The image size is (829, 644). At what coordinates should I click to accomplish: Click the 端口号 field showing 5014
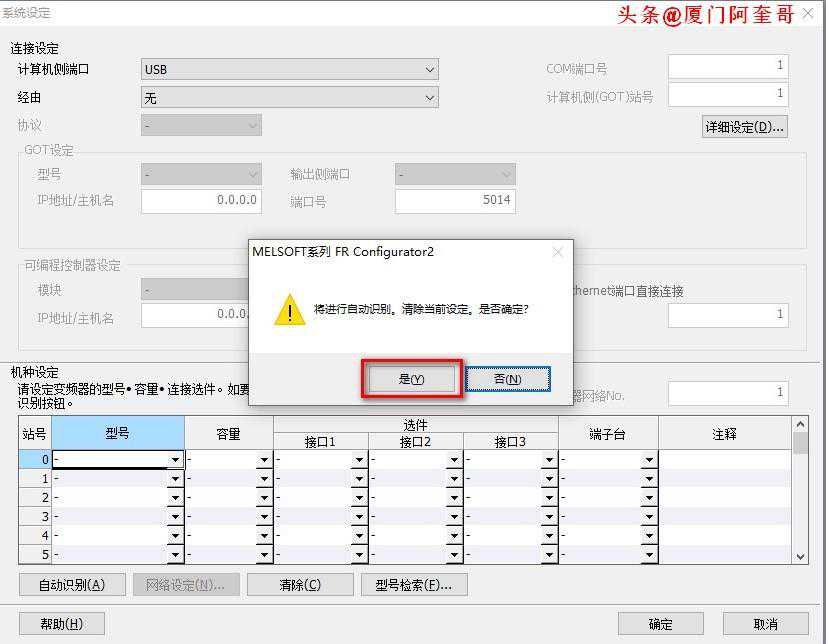(x=455, y=200)
